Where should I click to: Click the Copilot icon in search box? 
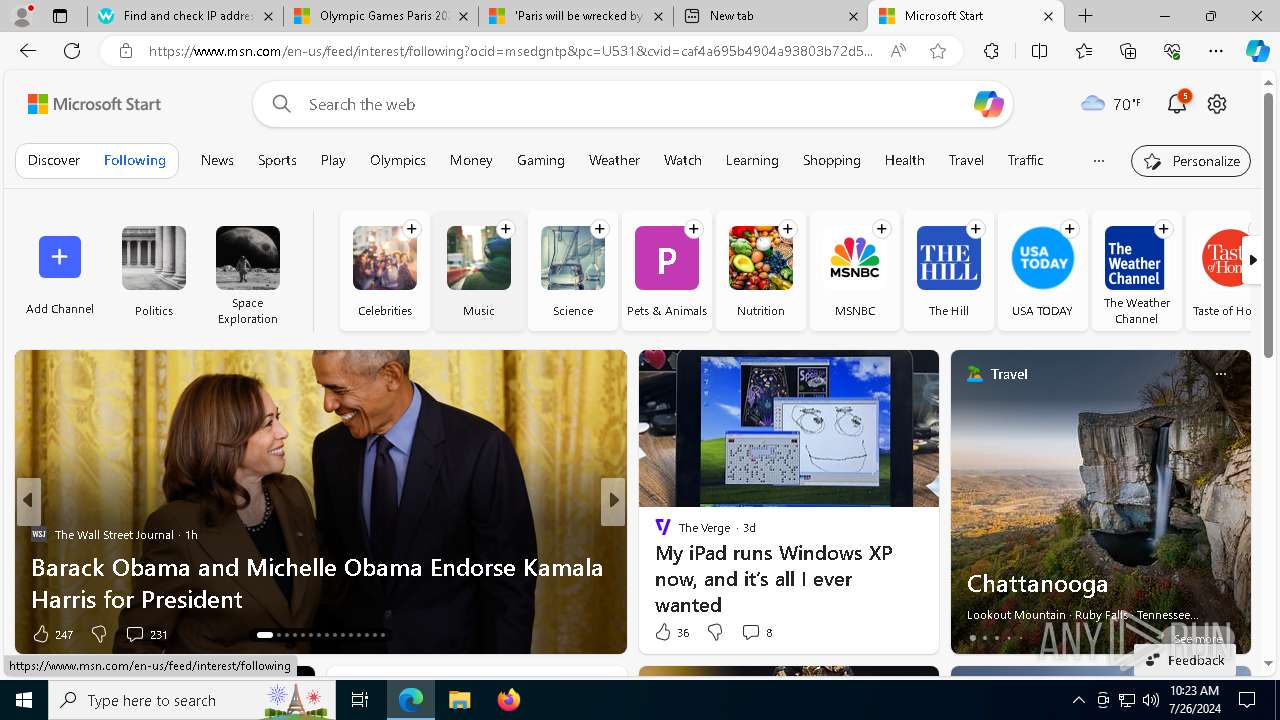pyautogui.click(x=988, y=104)
